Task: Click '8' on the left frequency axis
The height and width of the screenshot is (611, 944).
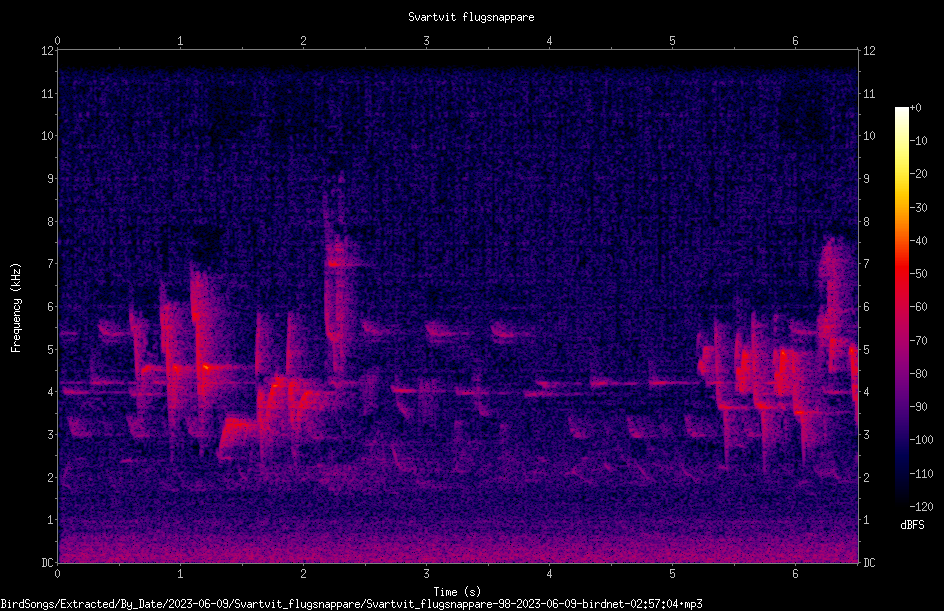Action: click(x=50, y=222)
